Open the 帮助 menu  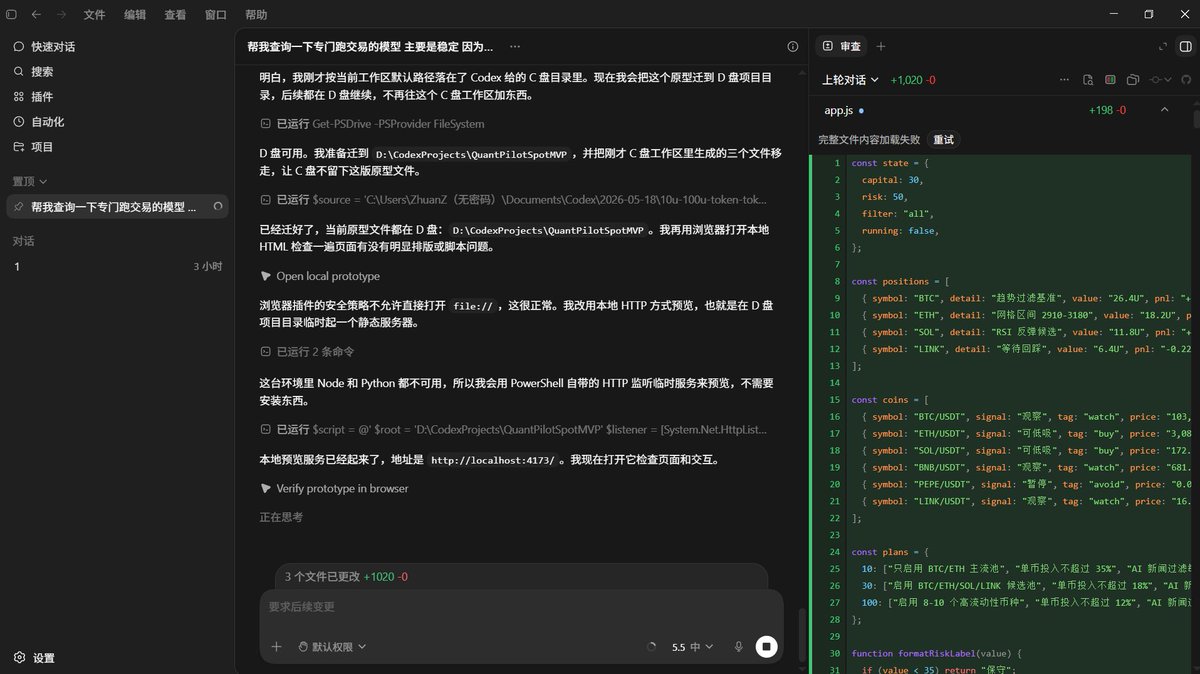click(x=256, y=15)
